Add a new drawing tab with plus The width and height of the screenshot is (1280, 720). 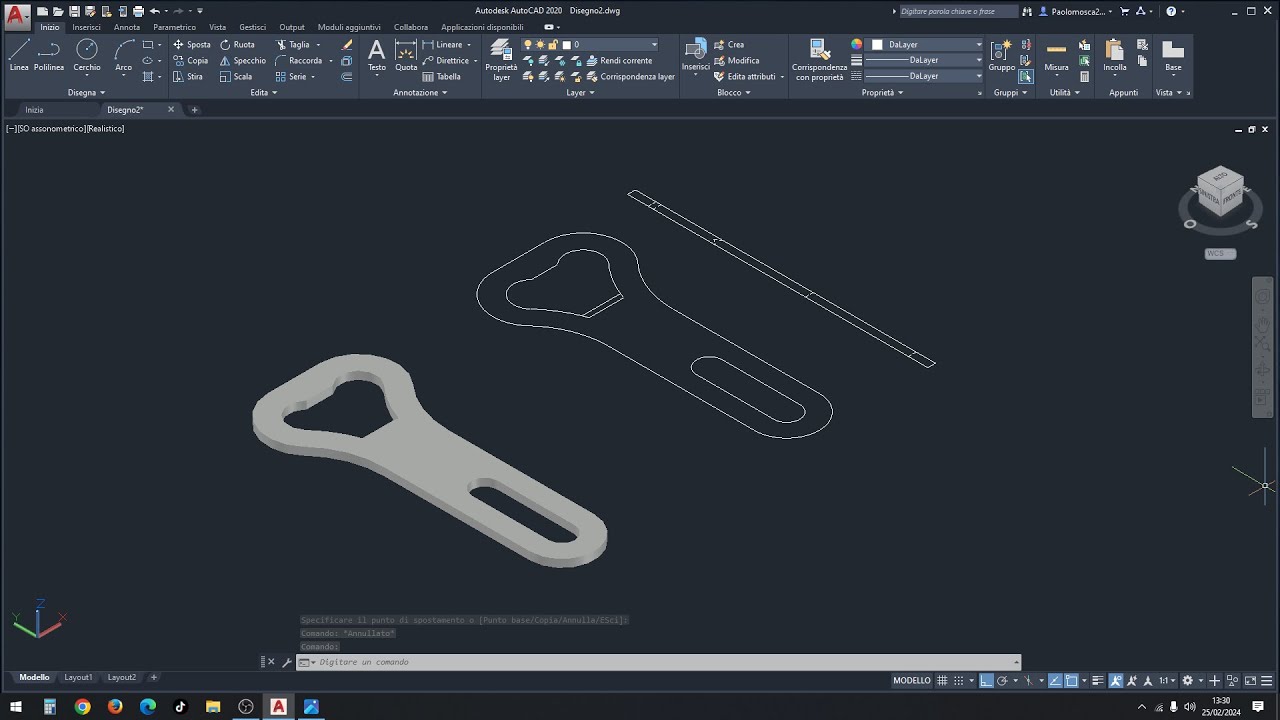pyautogui.click(x=194, y=110)
